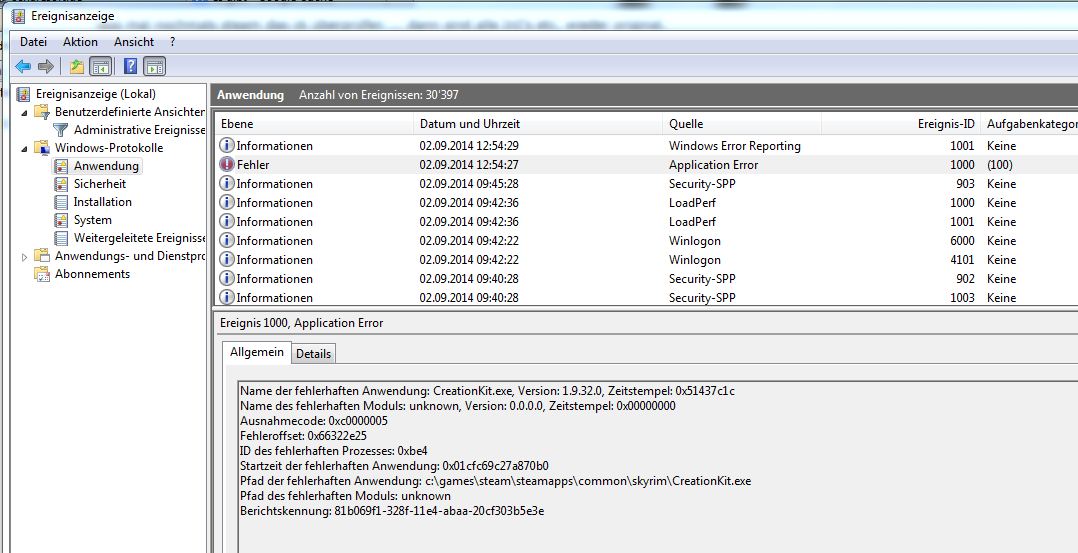Click the red error icon in Fehler row
The height and width of the screenshot is (553, 1078).
coord(227,165)
